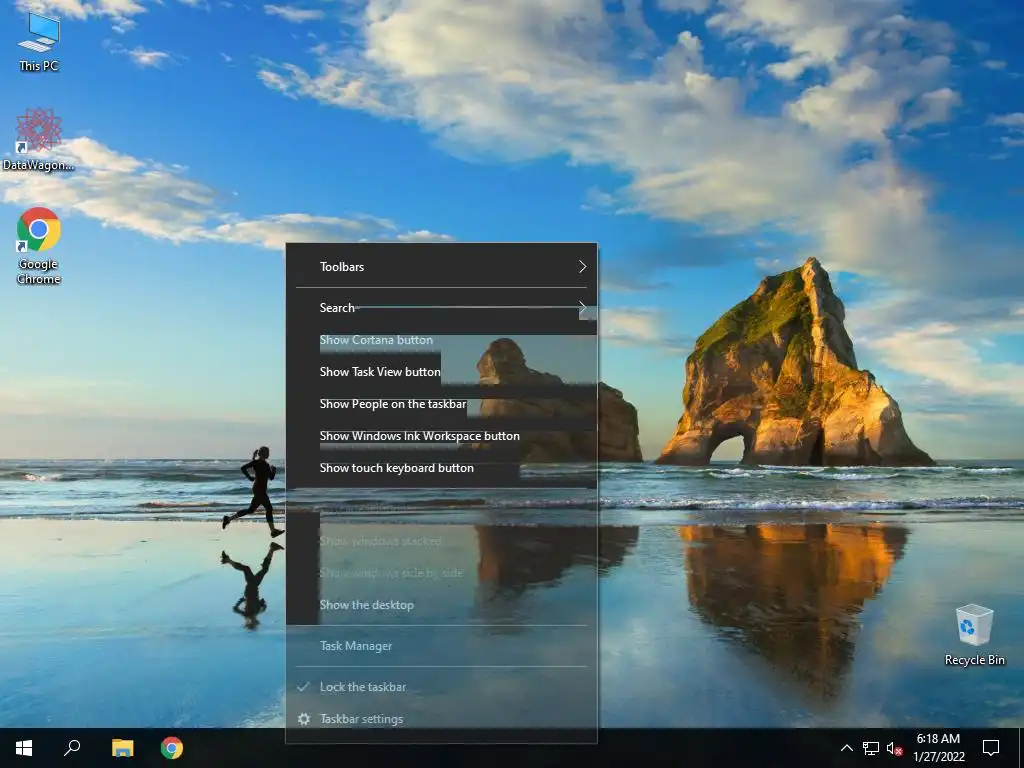Choose Show windows stacked
Image resolution: width=1024 pixels, height=768 pixels.
point(441,541)
